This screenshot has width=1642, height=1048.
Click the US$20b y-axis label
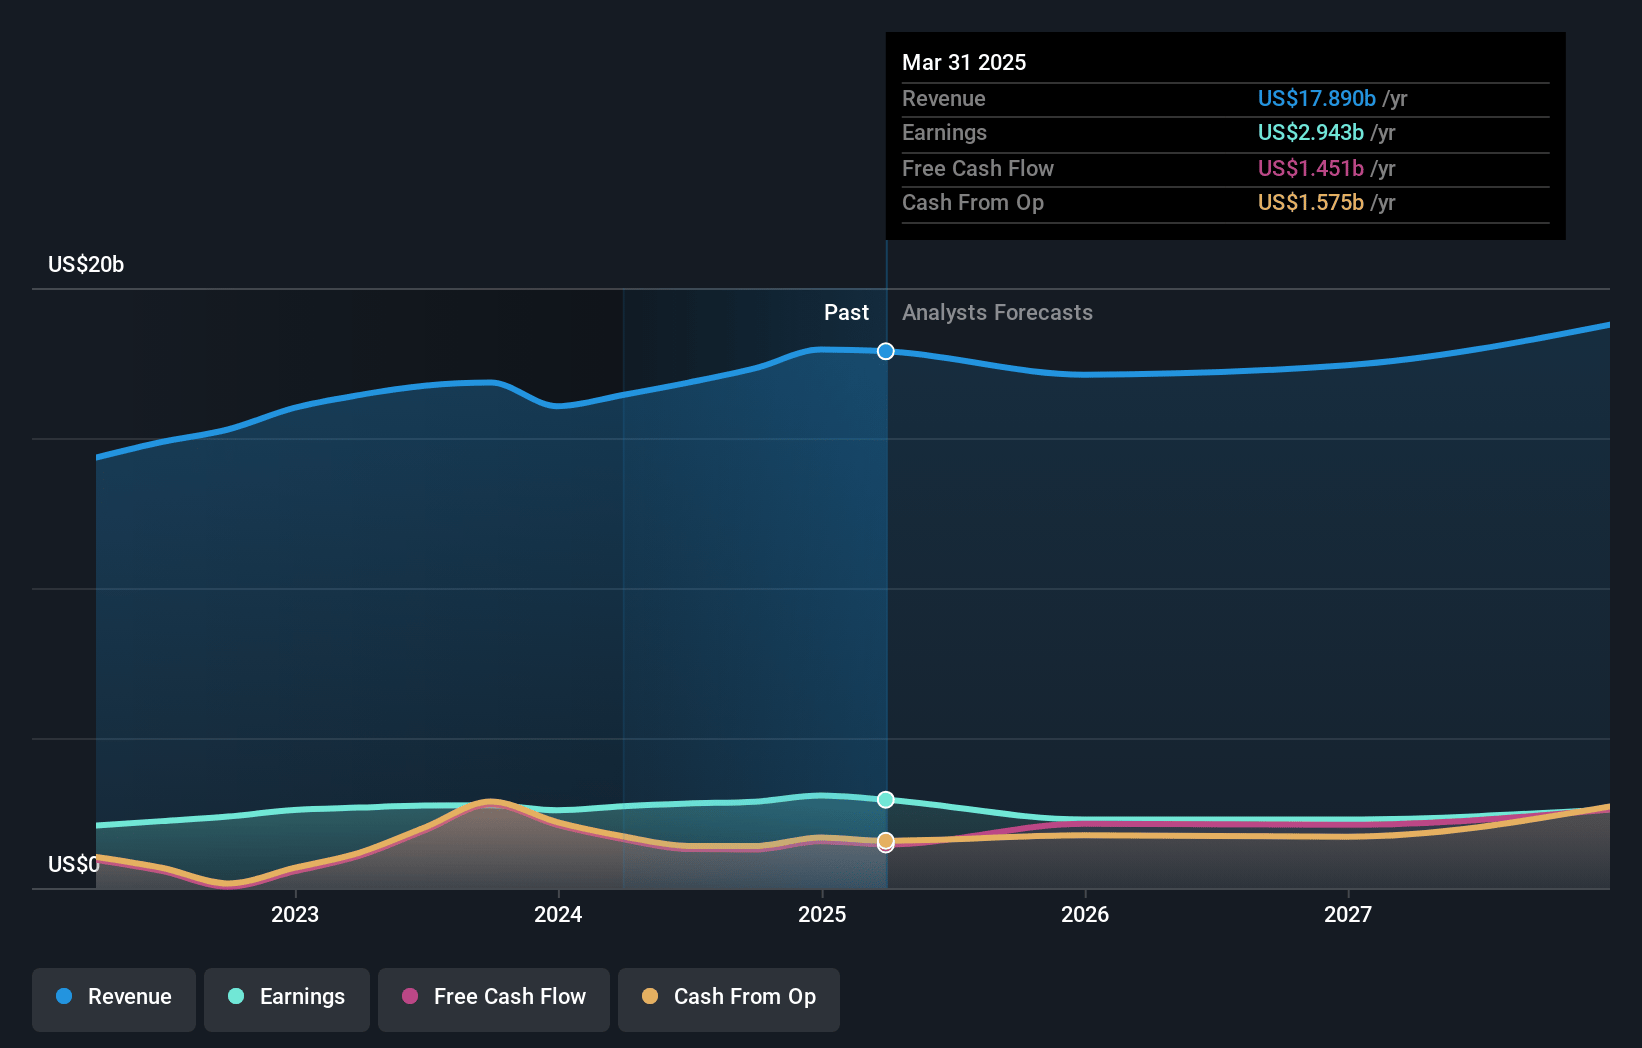[x=86, y=265]
